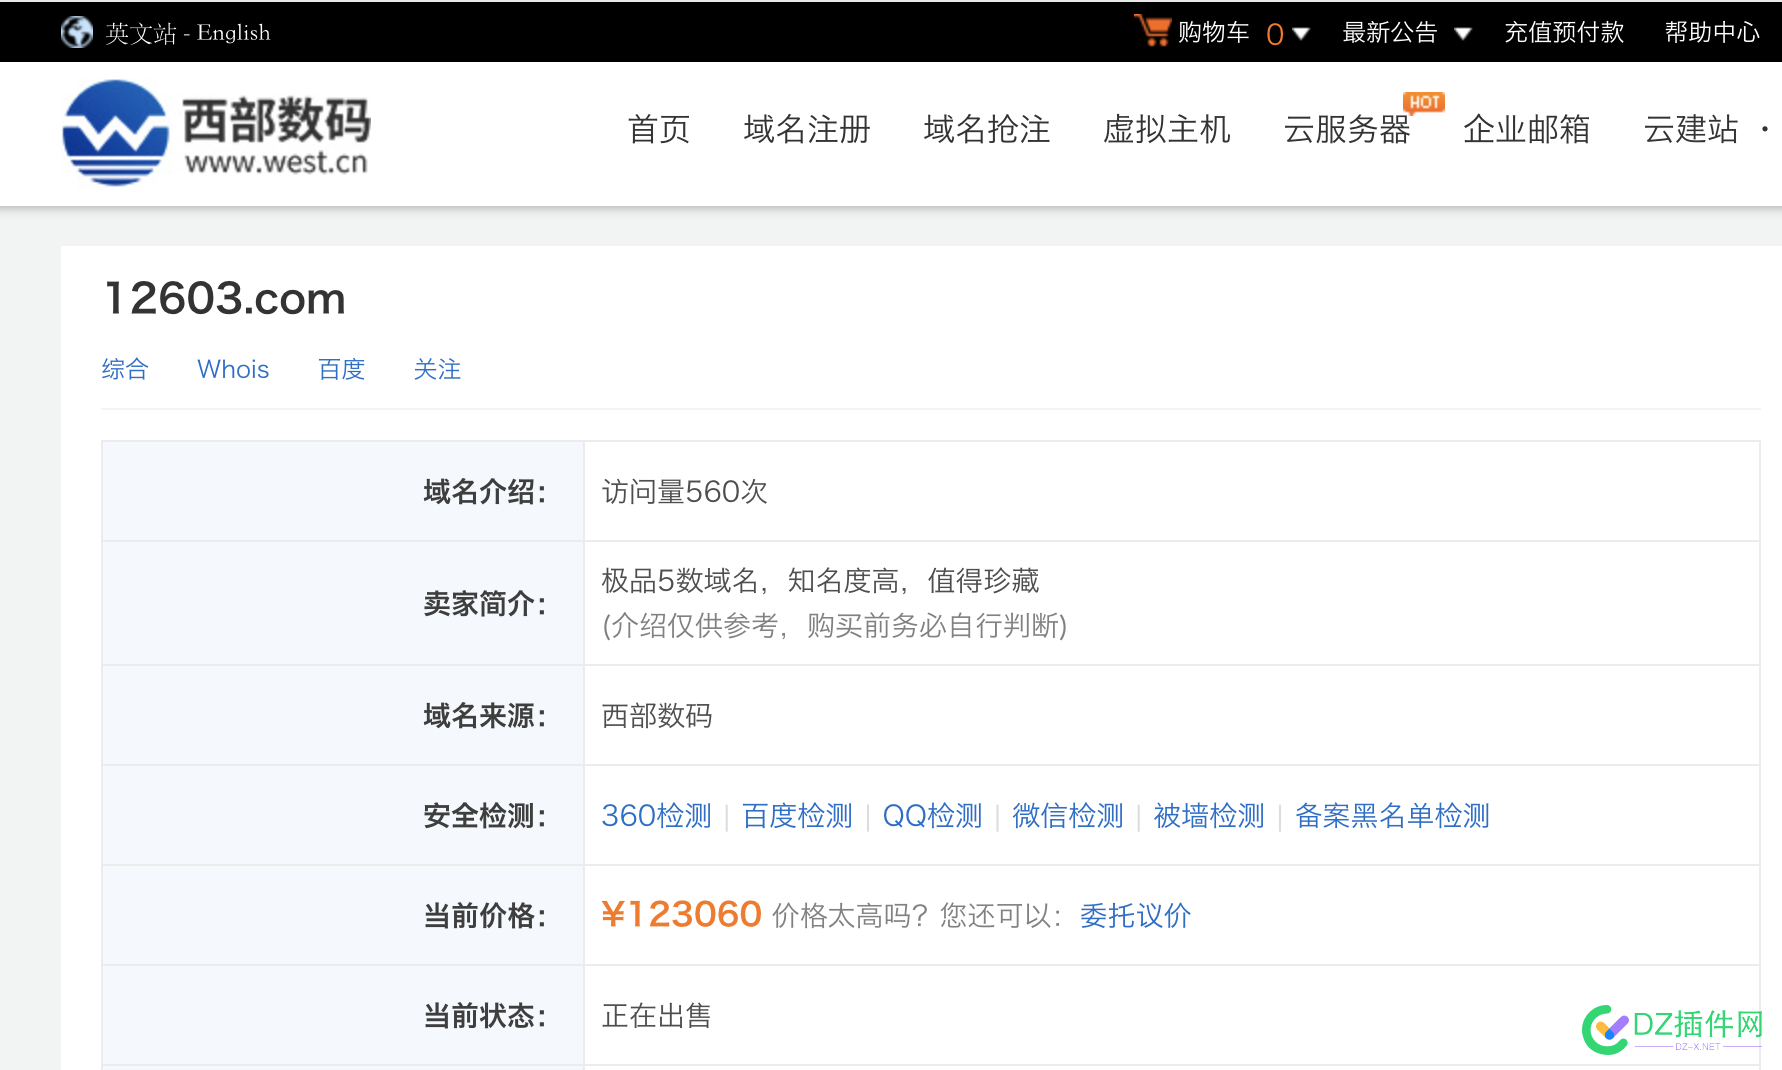Open 充值预付款 page

tap(1564, 33)
